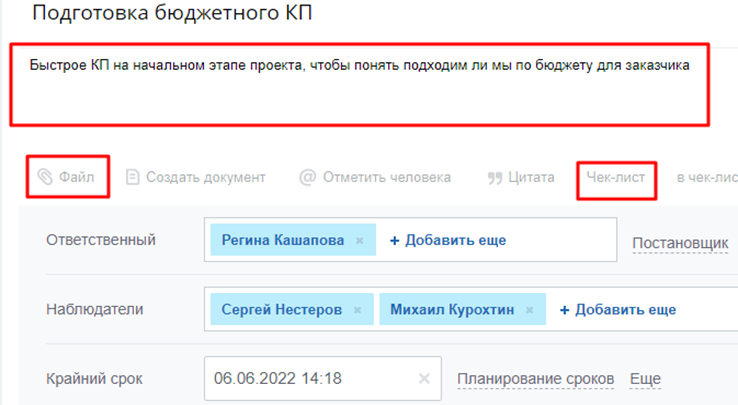This screenshot has height=405, width=738.
Task: Open the Чек-лист option
Action: point(616,177)
